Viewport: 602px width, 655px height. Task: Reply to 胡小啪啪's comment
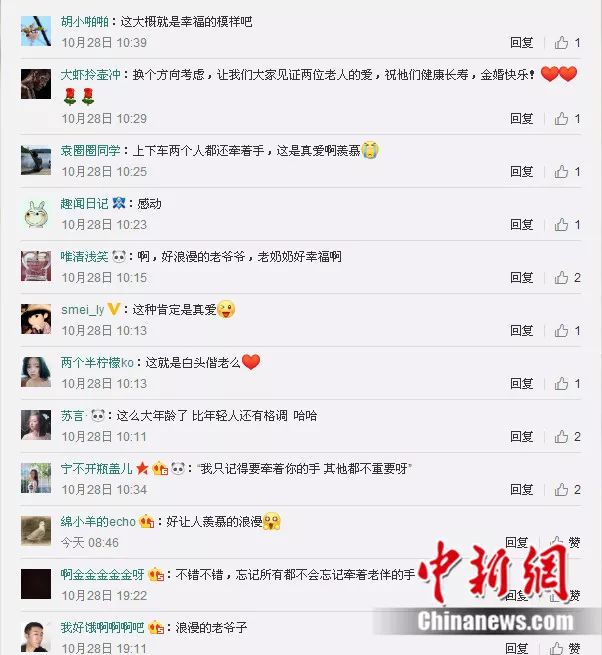pyautogui.click(x=522, y=43)
